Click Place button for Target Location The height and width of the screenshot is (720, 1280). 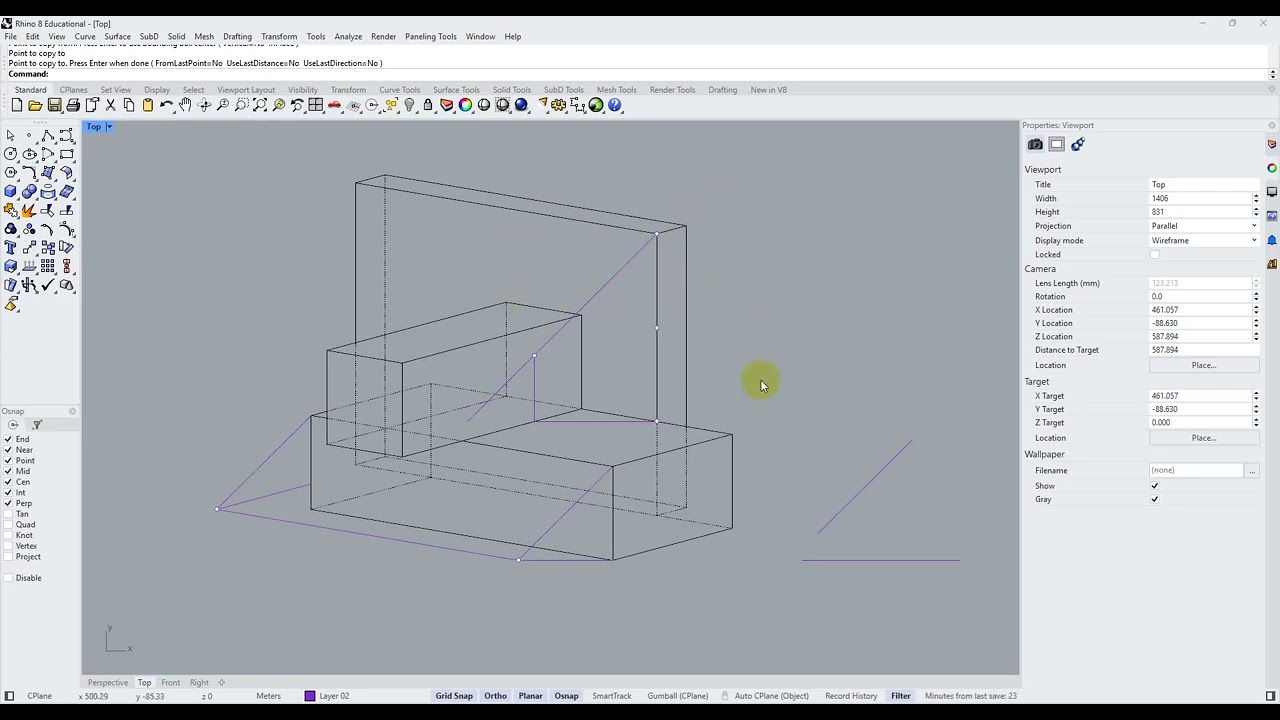(x=1203, y=438)
